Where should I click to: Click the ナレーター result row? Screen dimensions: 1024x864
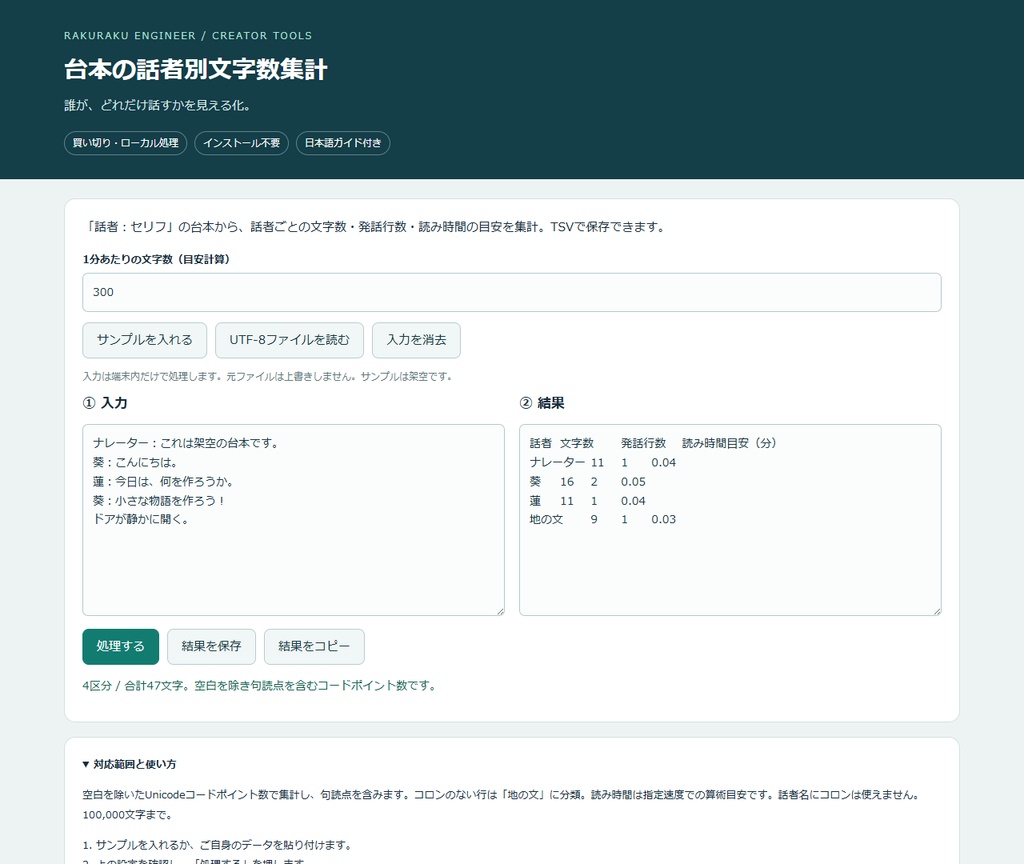coord(603,462)
